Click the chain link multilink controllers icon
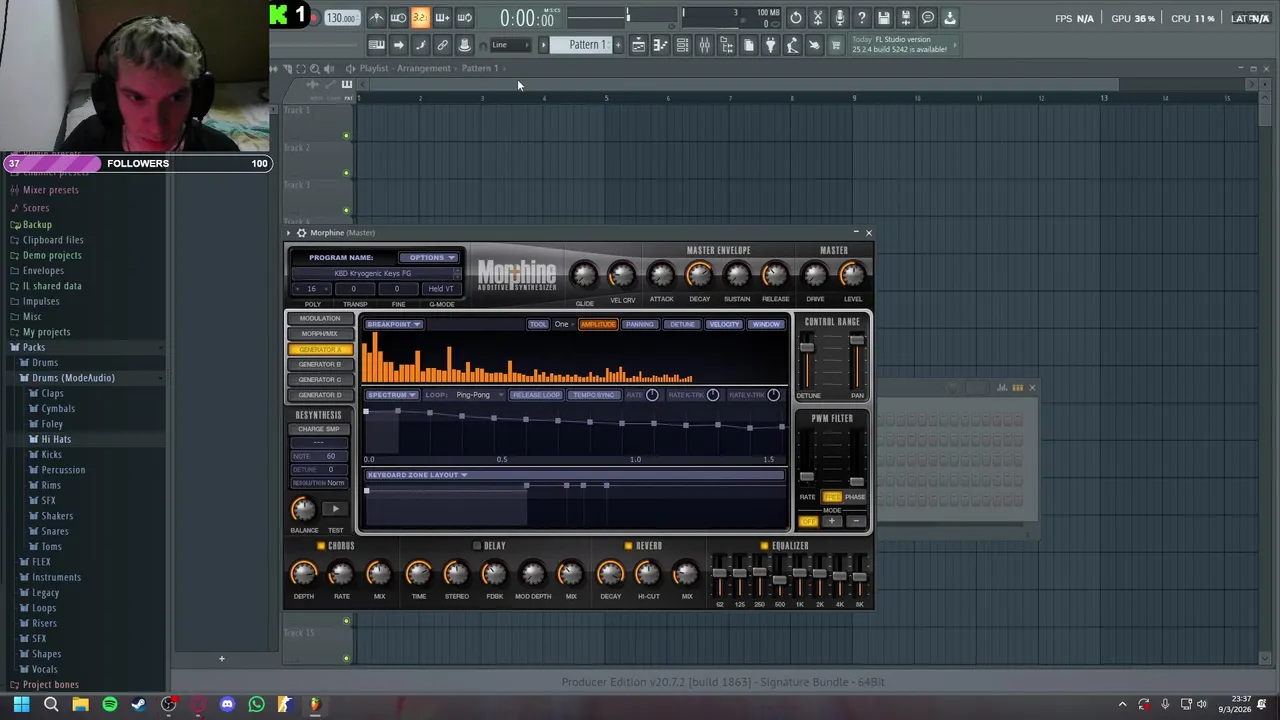This screenshot has width=1280, height=720. (442, 45)
